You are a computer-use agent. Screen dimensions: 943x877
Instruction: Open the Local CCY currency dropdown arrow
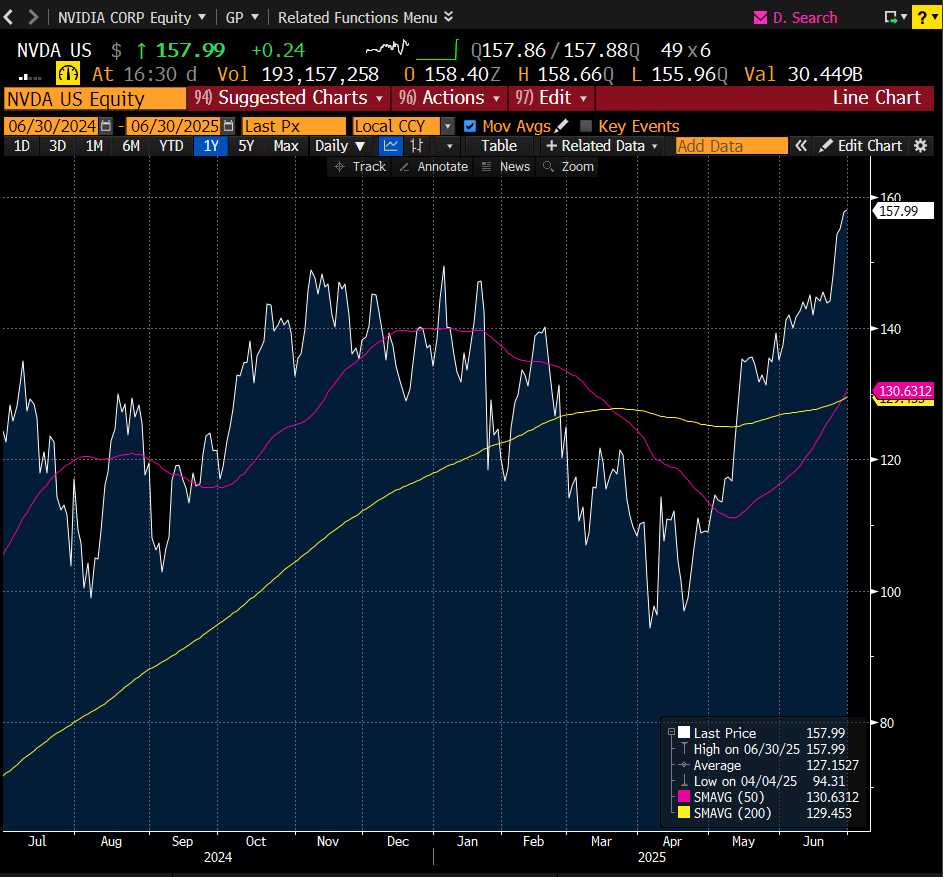pos(447,126)
